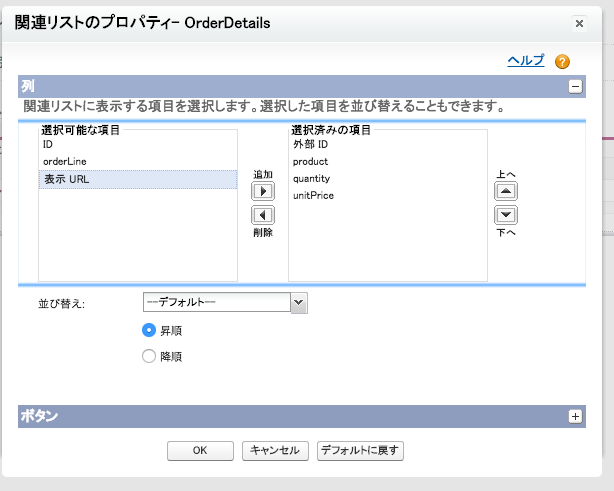
Task: Move selected item up with 上へ arrow
Action: (x=506, y=191)
